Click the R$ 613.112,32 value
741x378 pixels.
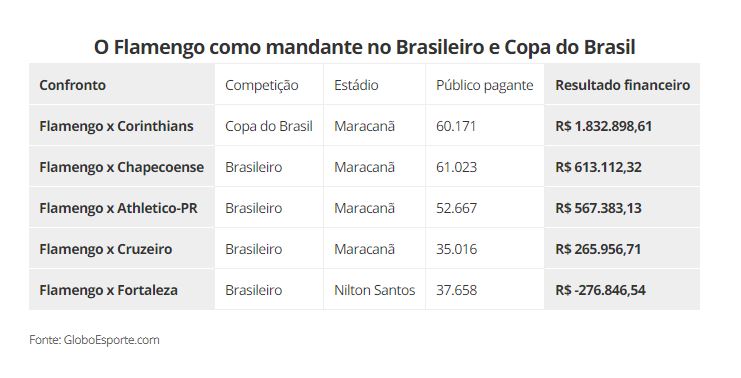pos(598,167)
